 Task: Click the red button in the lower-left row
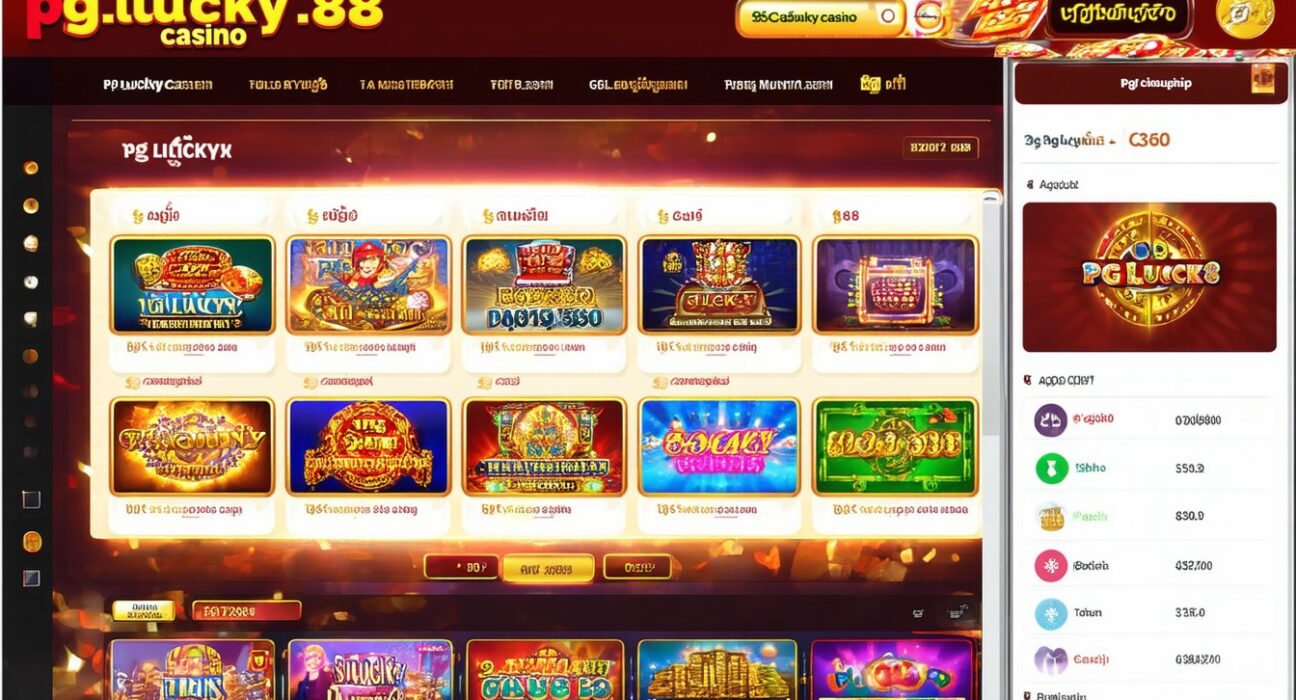point(246,610)
